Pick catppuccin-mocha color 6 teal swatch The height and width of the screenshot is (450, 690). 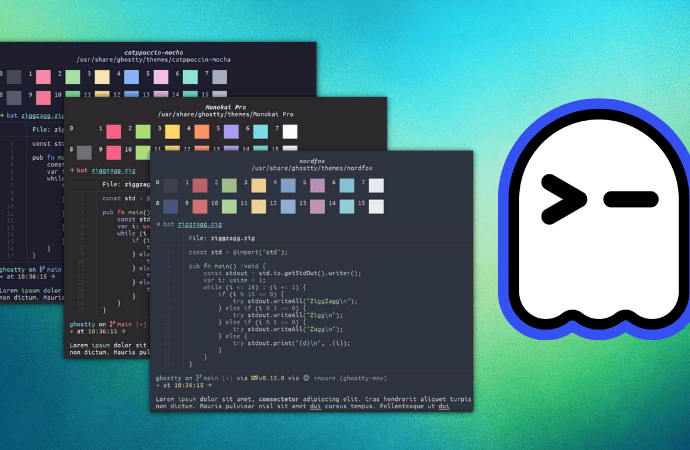[x=191, y=77]
